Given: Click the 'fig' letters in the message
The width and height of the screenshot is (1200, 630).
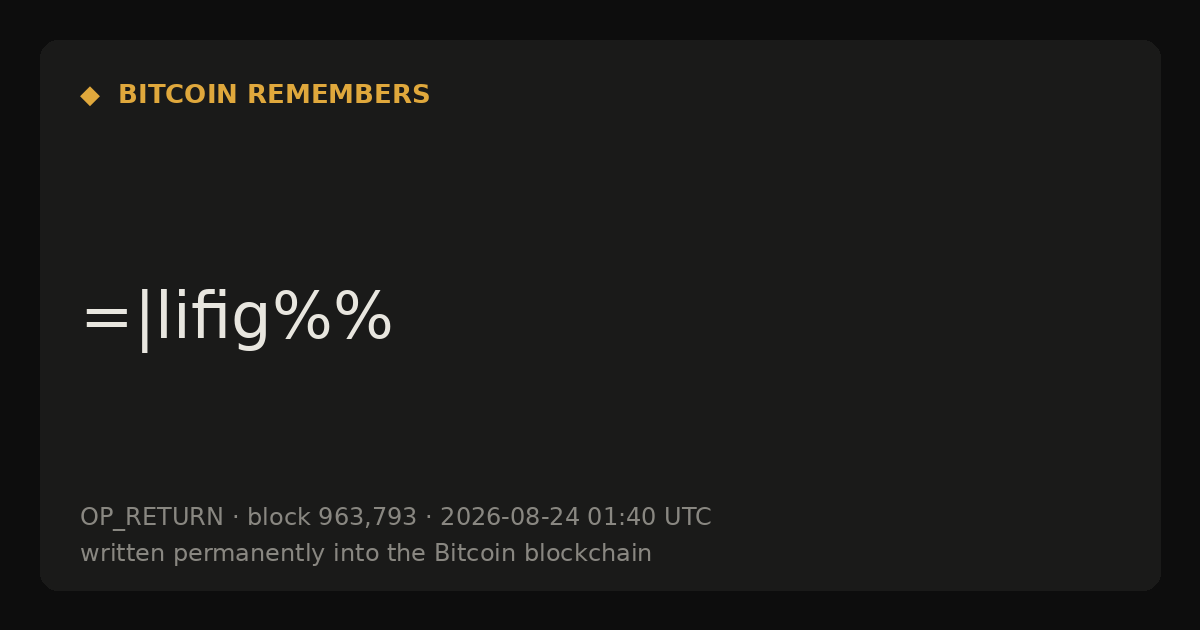Looking at the screenshot, I should click(231, 320).
